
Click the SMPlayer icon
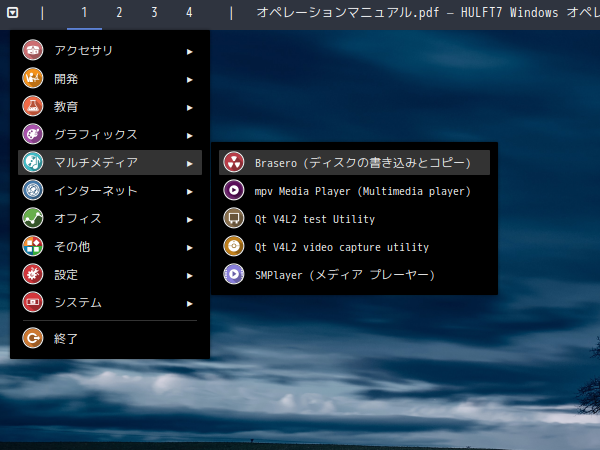[x=234, y=274]
